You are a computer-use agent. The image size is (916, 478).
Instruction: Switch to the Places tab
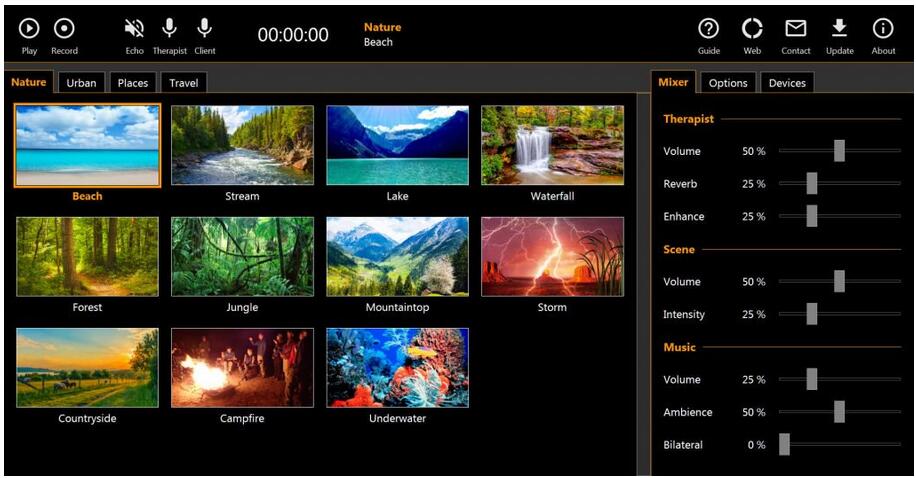[132, 83]
